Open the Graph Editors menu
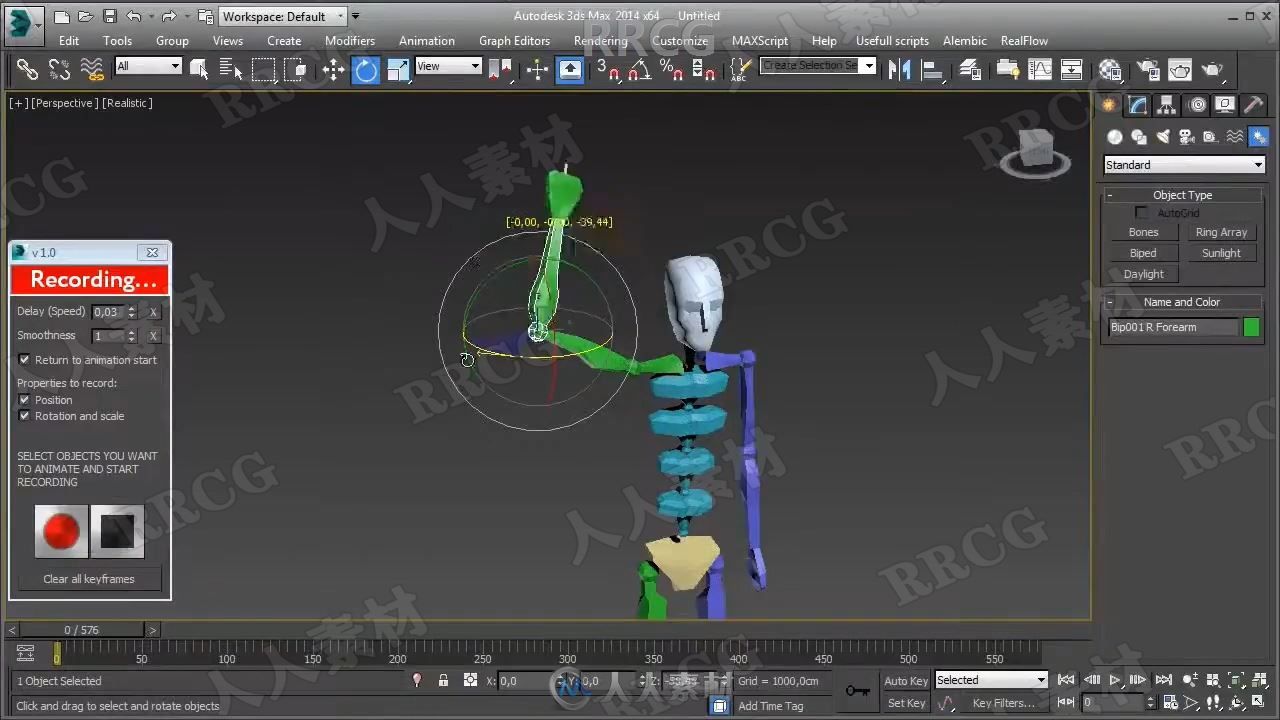Screen dimensions: 1280x720 [x=514, y=41]
